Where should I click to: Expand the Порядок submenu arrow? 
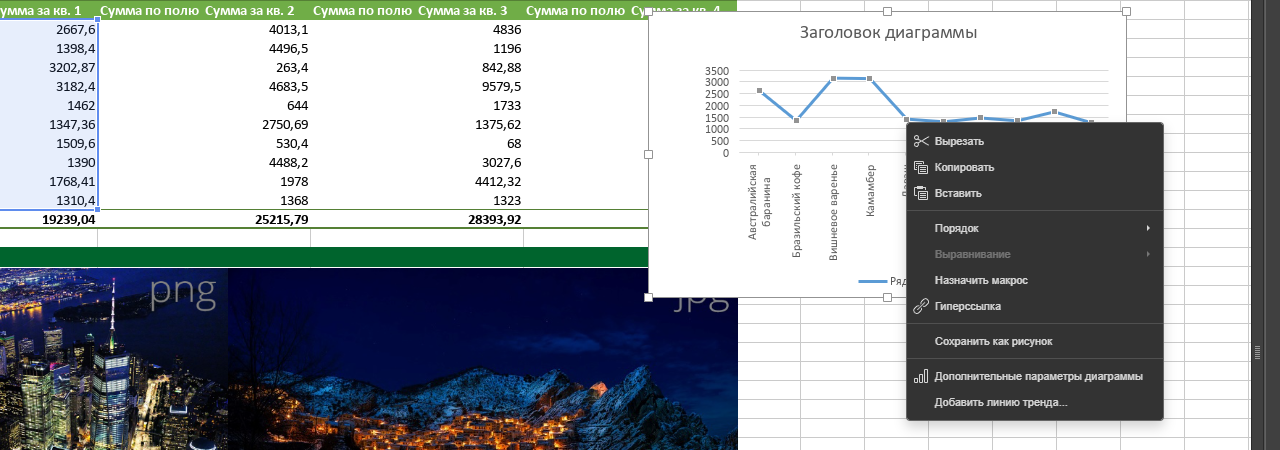[1148, 228]
